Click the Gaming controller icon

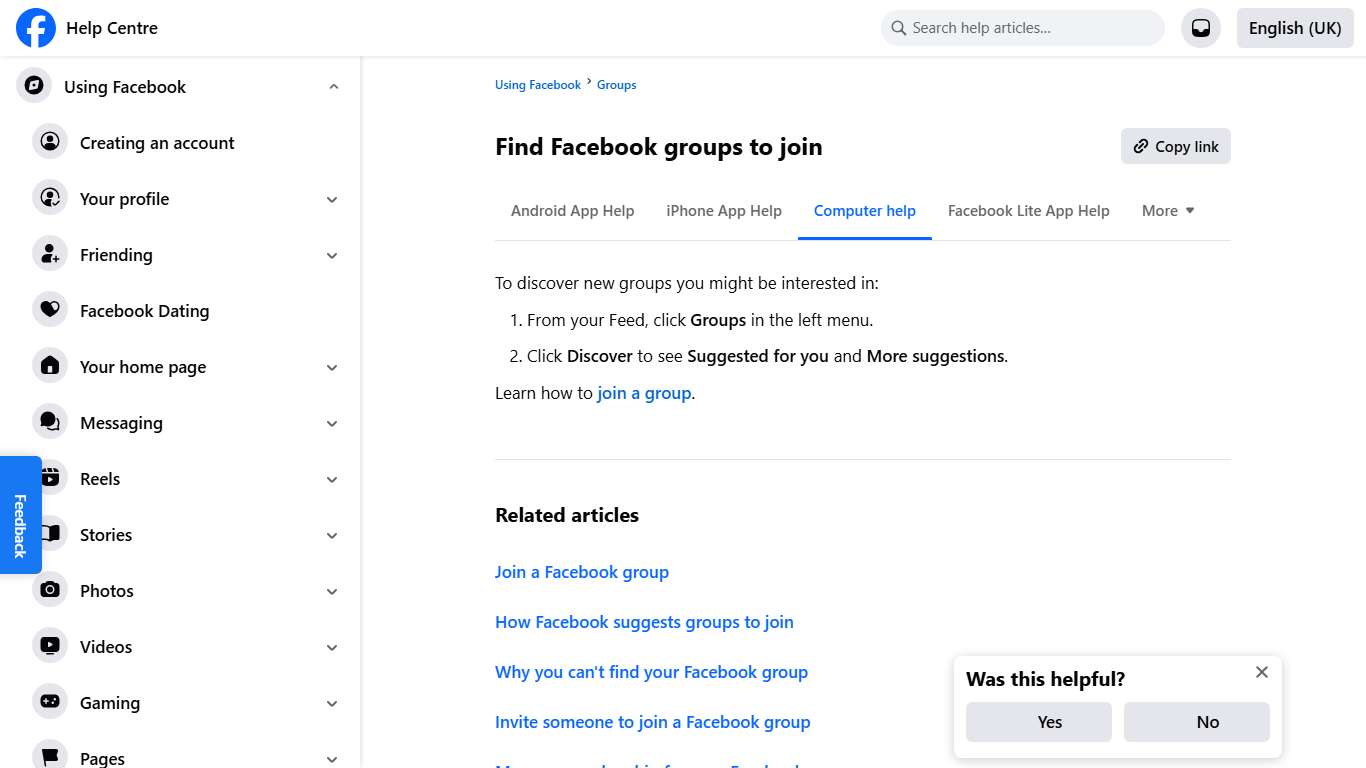[50, 702]
